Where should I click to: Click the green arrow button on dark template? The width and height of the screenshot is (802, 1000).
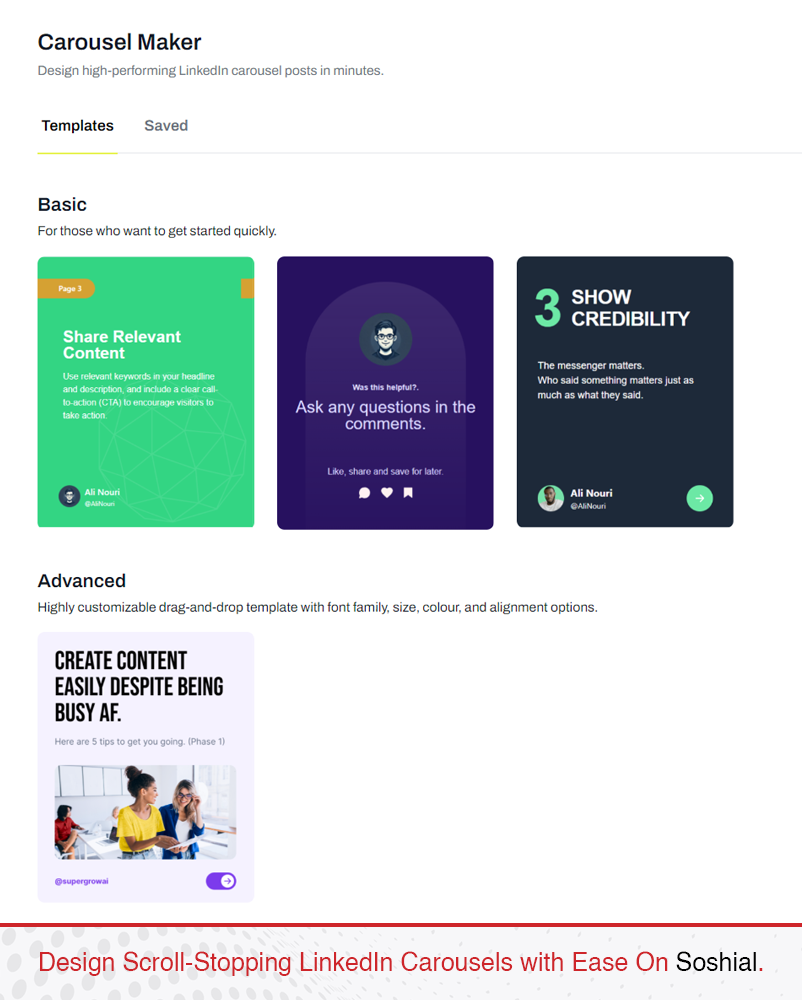pos(699,498)
